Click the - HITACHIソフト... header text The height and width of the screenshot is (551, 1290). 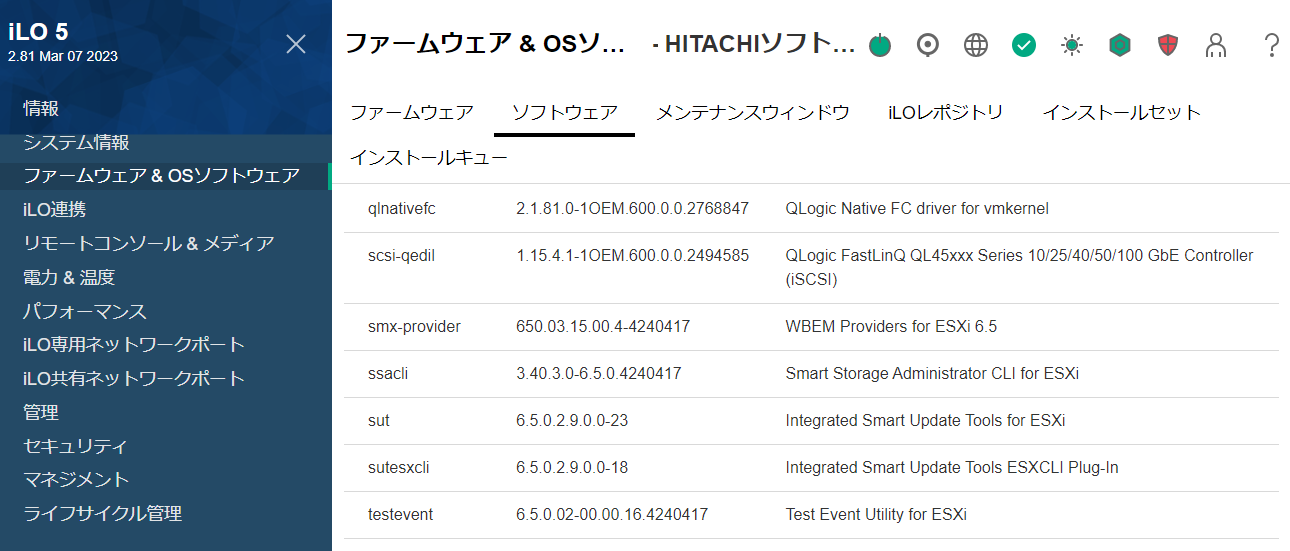[755, 44]
